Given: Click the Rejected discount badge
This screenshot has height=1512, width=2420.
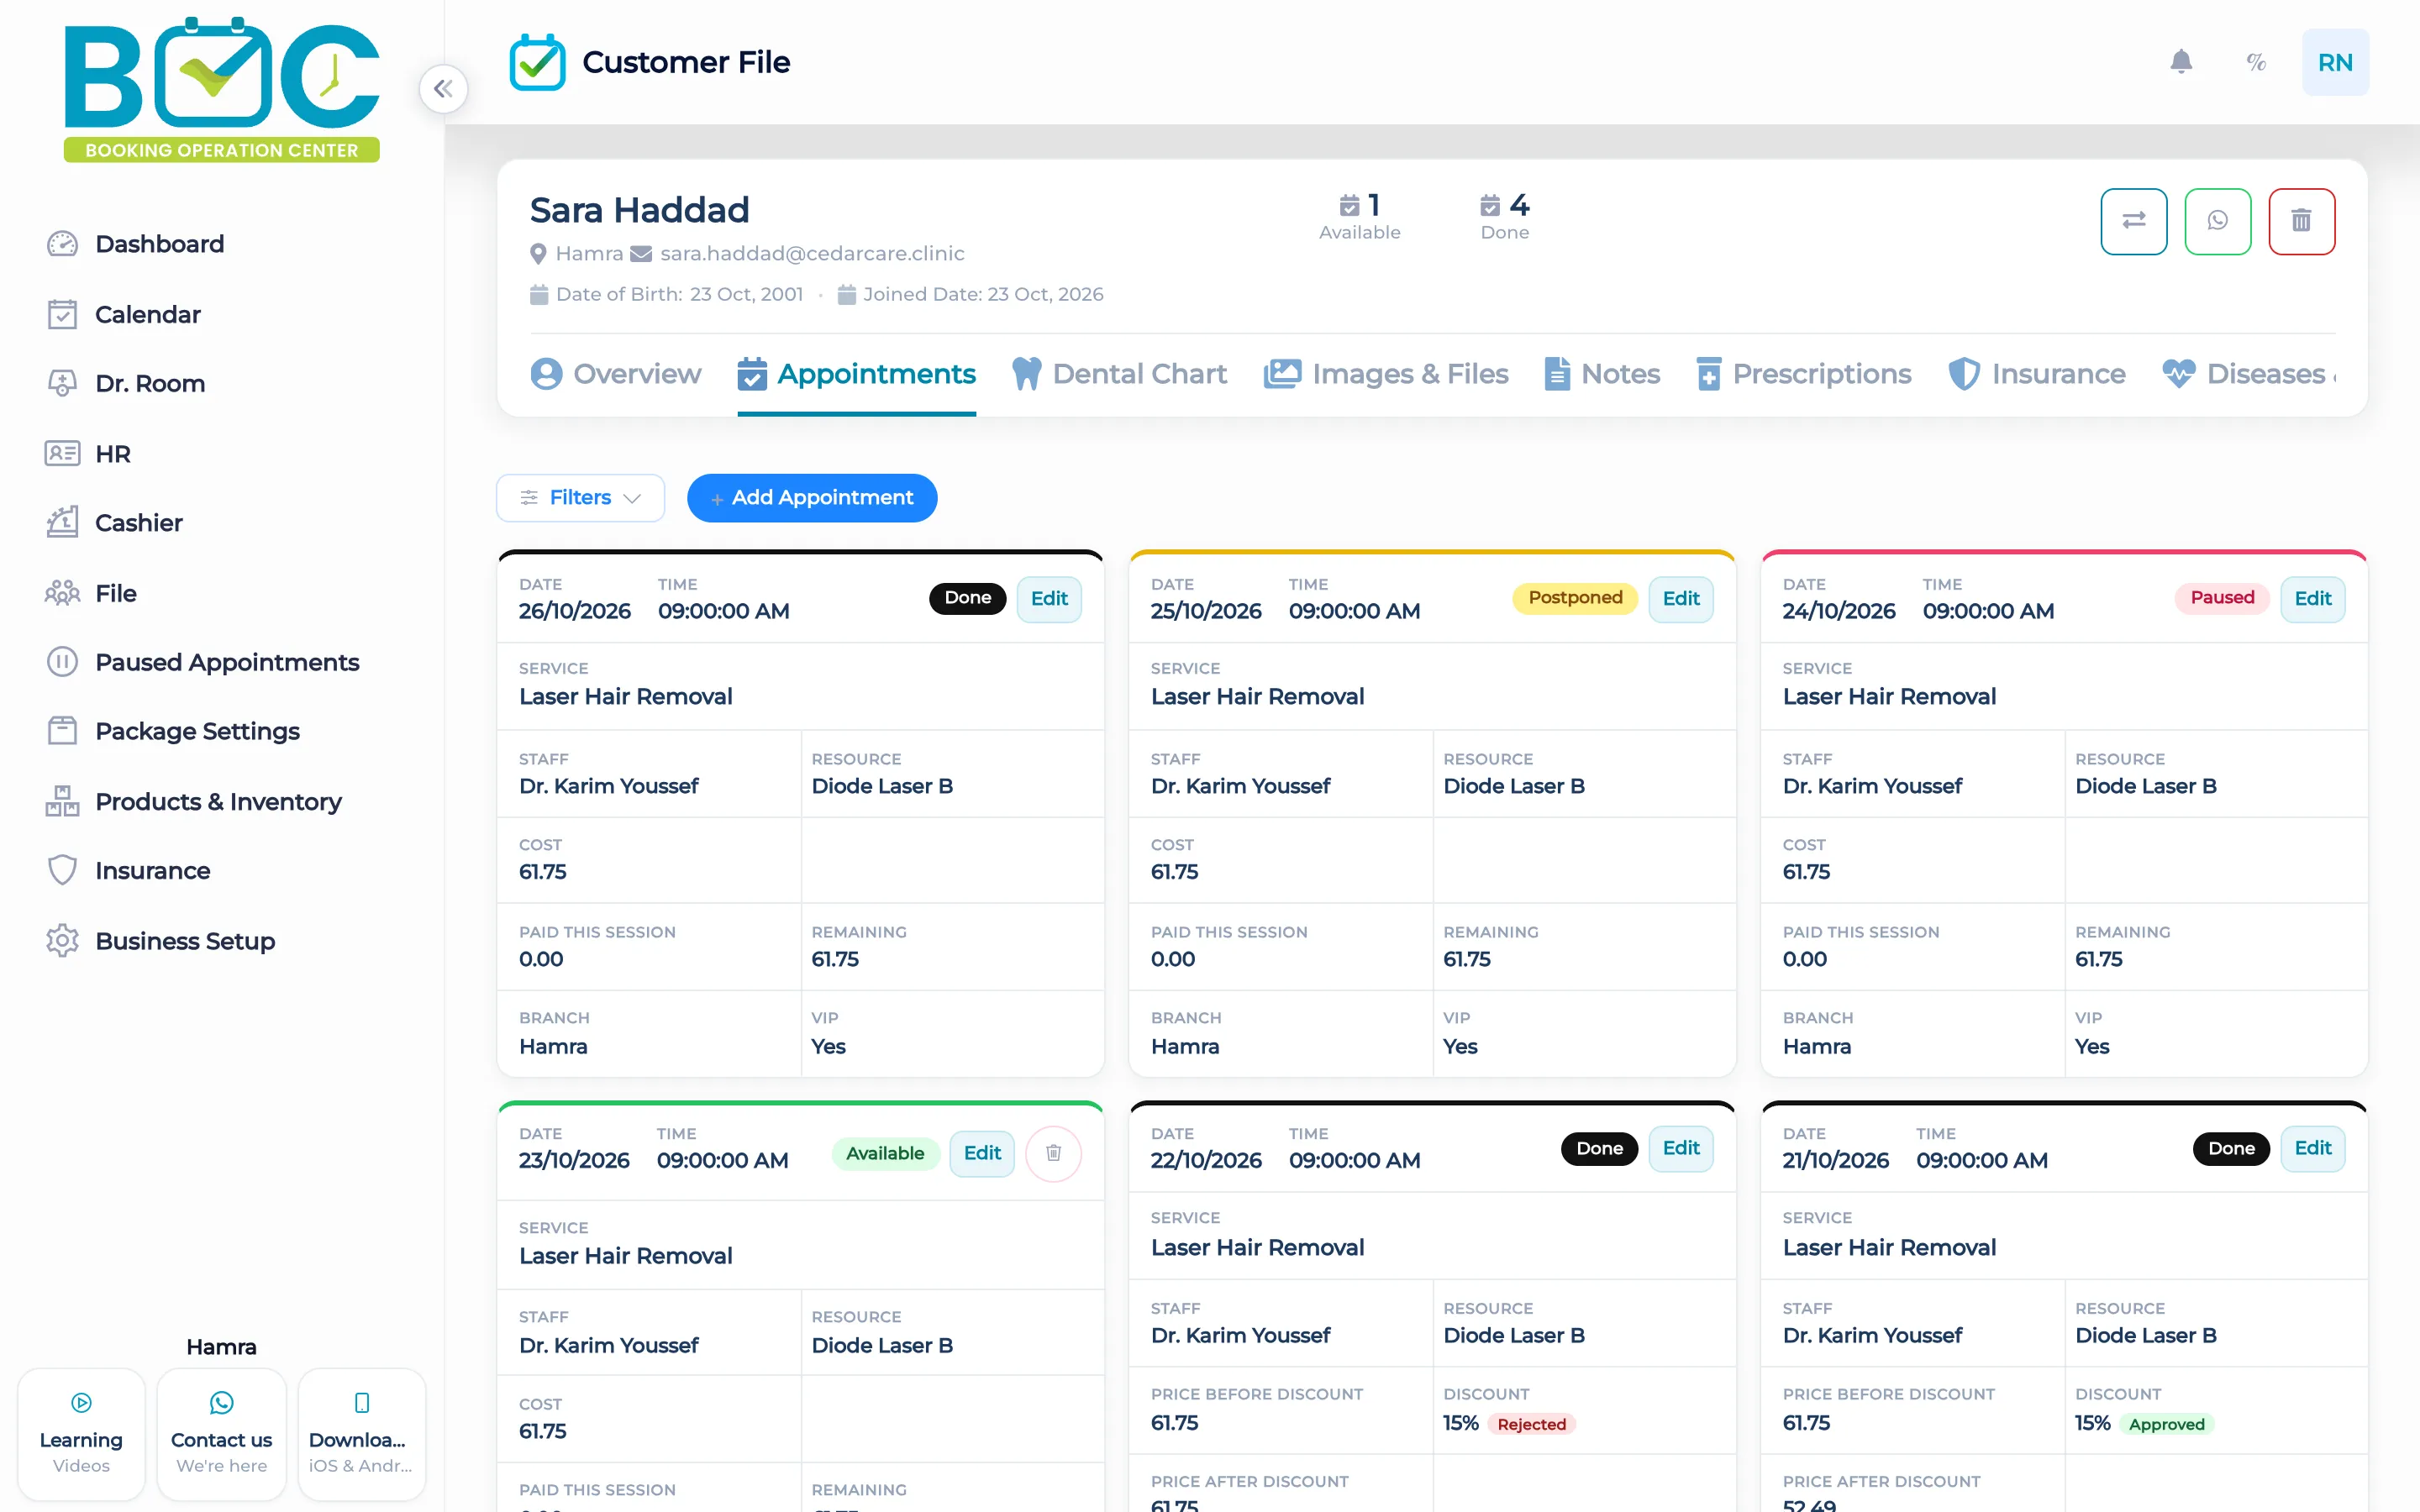Looking at the screenshot, I should coord(1531,1424).
